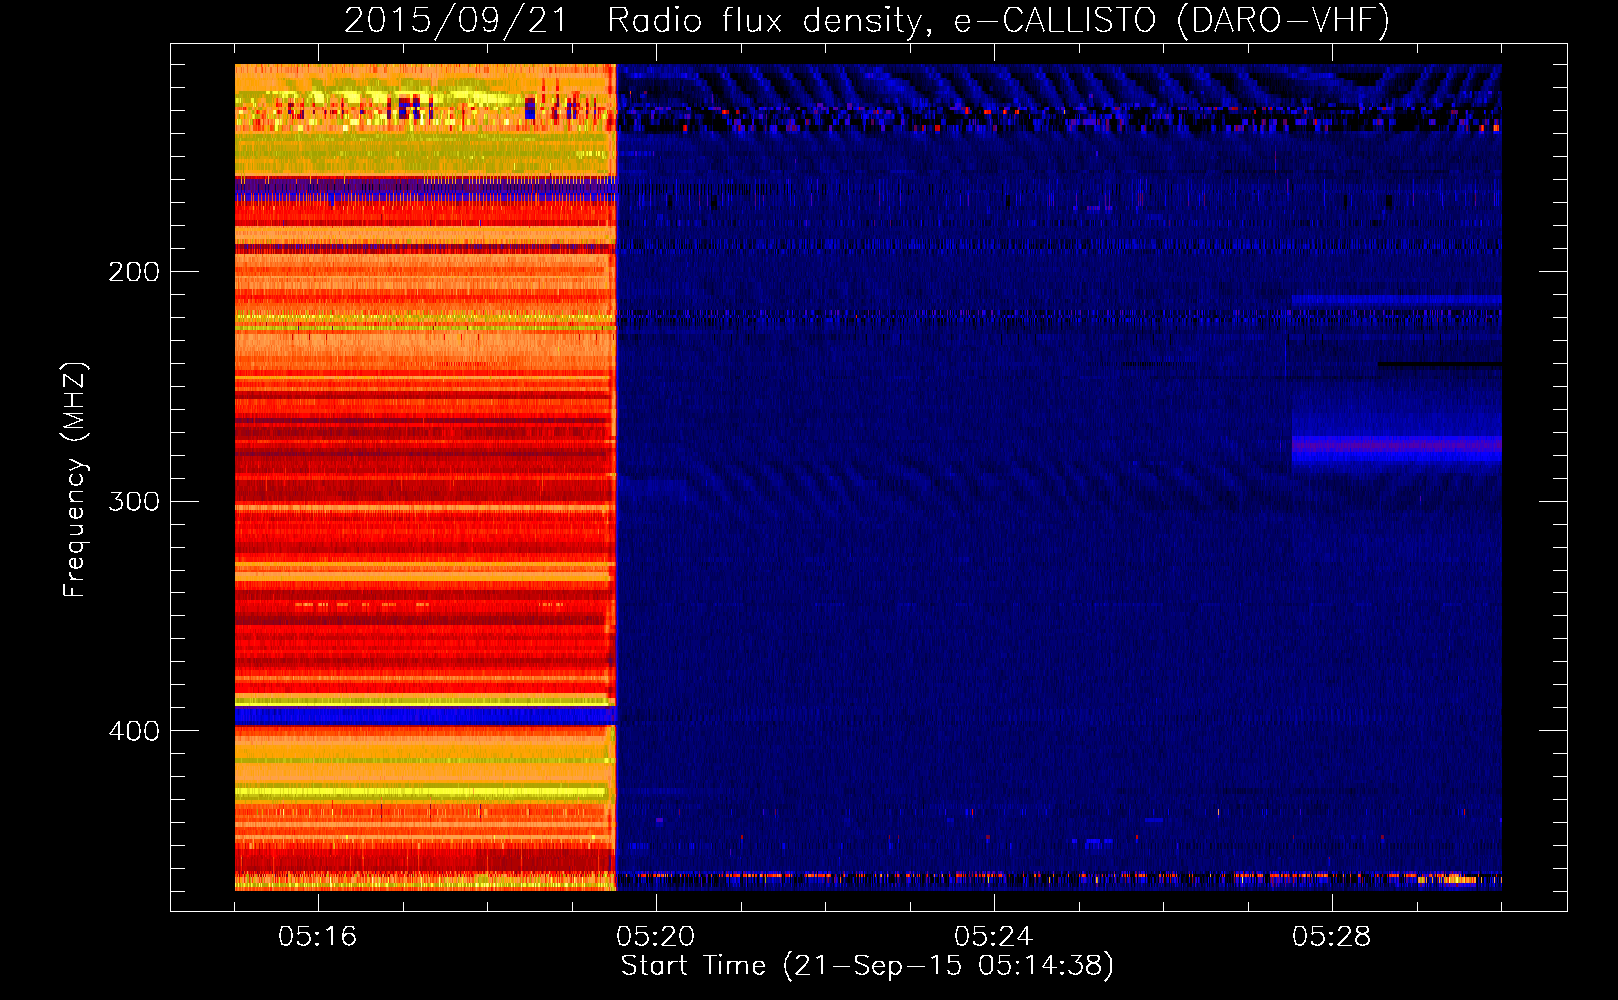Click the 05:24 time tick label
This screenshot has height=1000, width=1618.
[993, 937]
